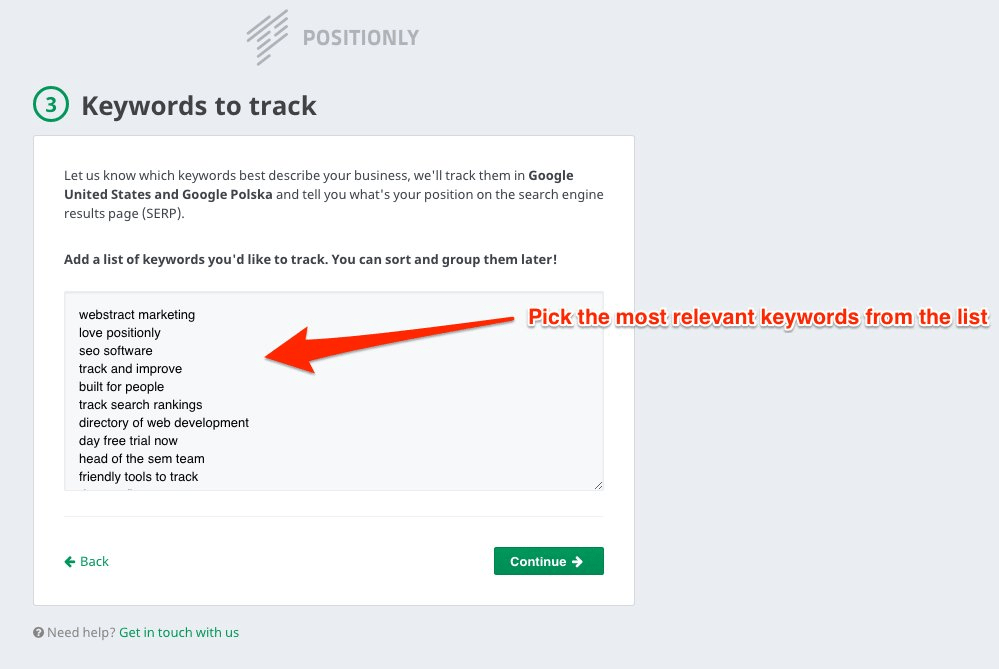This screenshot has height=669, width=999.
Task: Click the textarea resize handle grip
Action: pyautogui.click(x=598, y=483)
